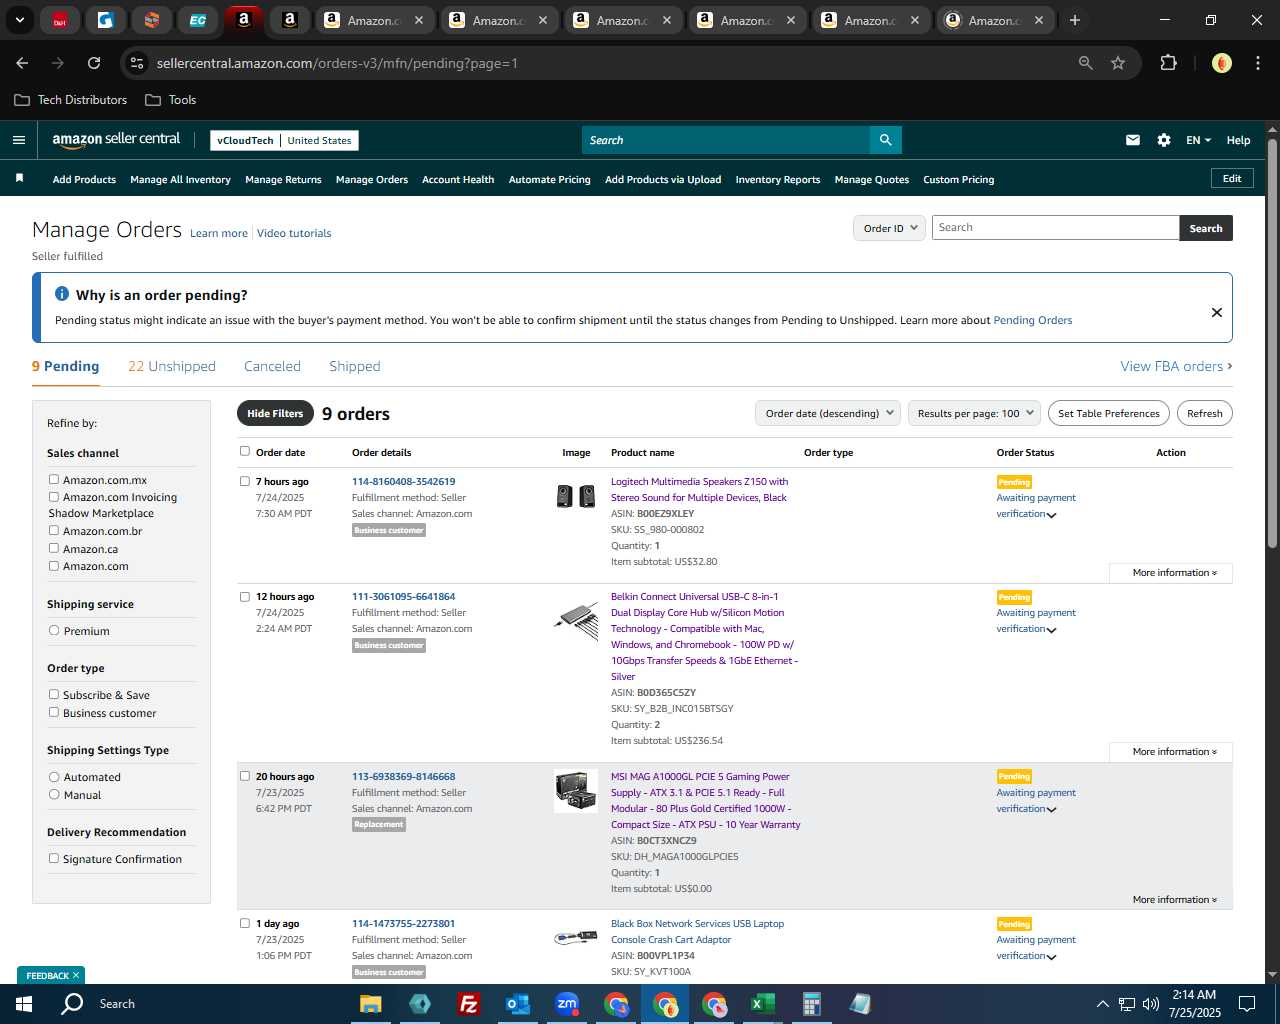1280x1024 pixels.
Task: Open Outlook from the taskbar
Action: pyautogui.click(x=517, y=1004)
